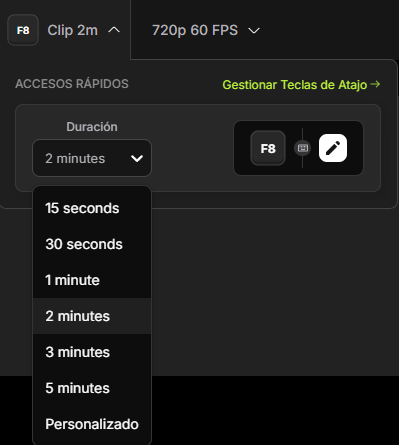The width and height of the screenshot is (399, 445).
Task: Click the arrow after Gestionar Teclas de Atajo
Action: coord(375,84)
